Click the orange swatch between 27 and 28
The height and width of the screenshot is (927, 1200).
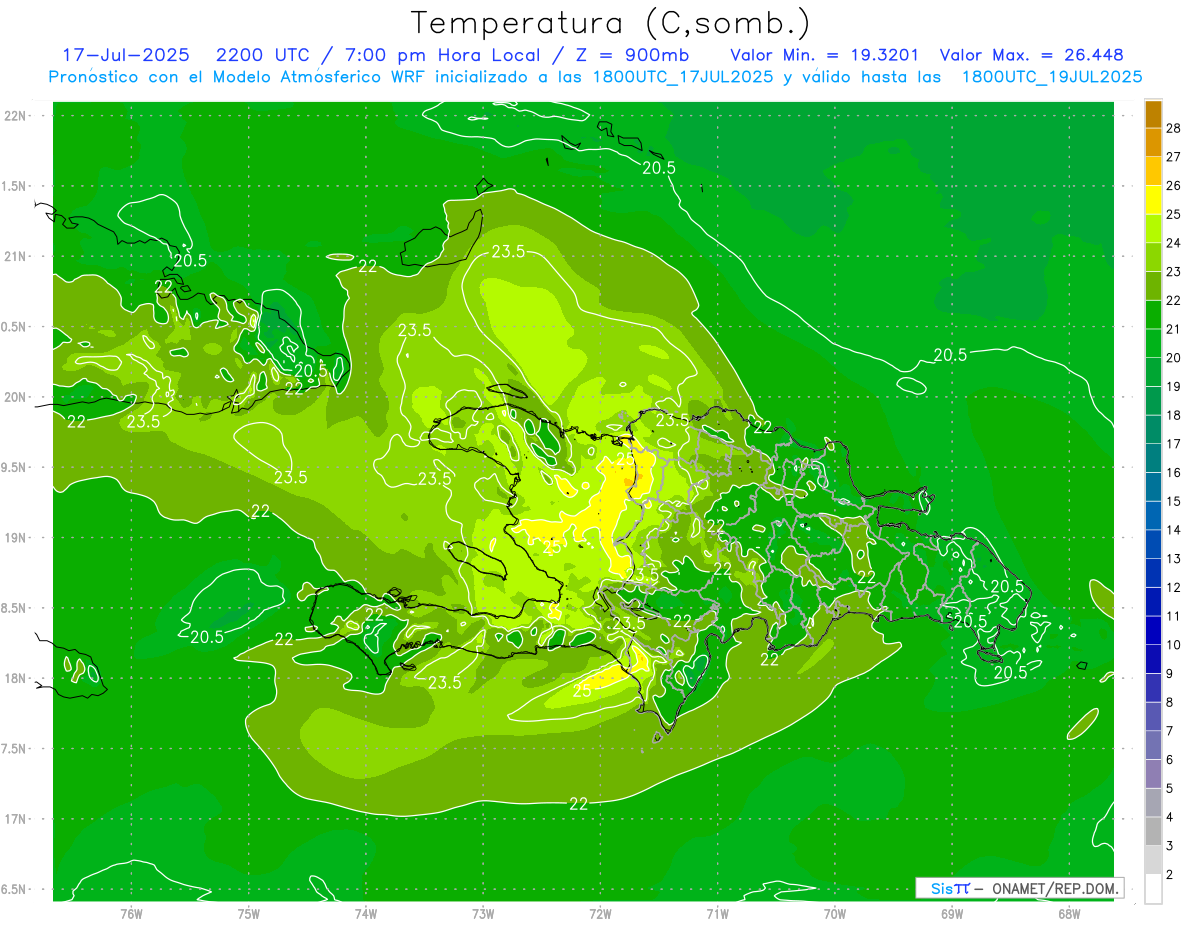1153,143
